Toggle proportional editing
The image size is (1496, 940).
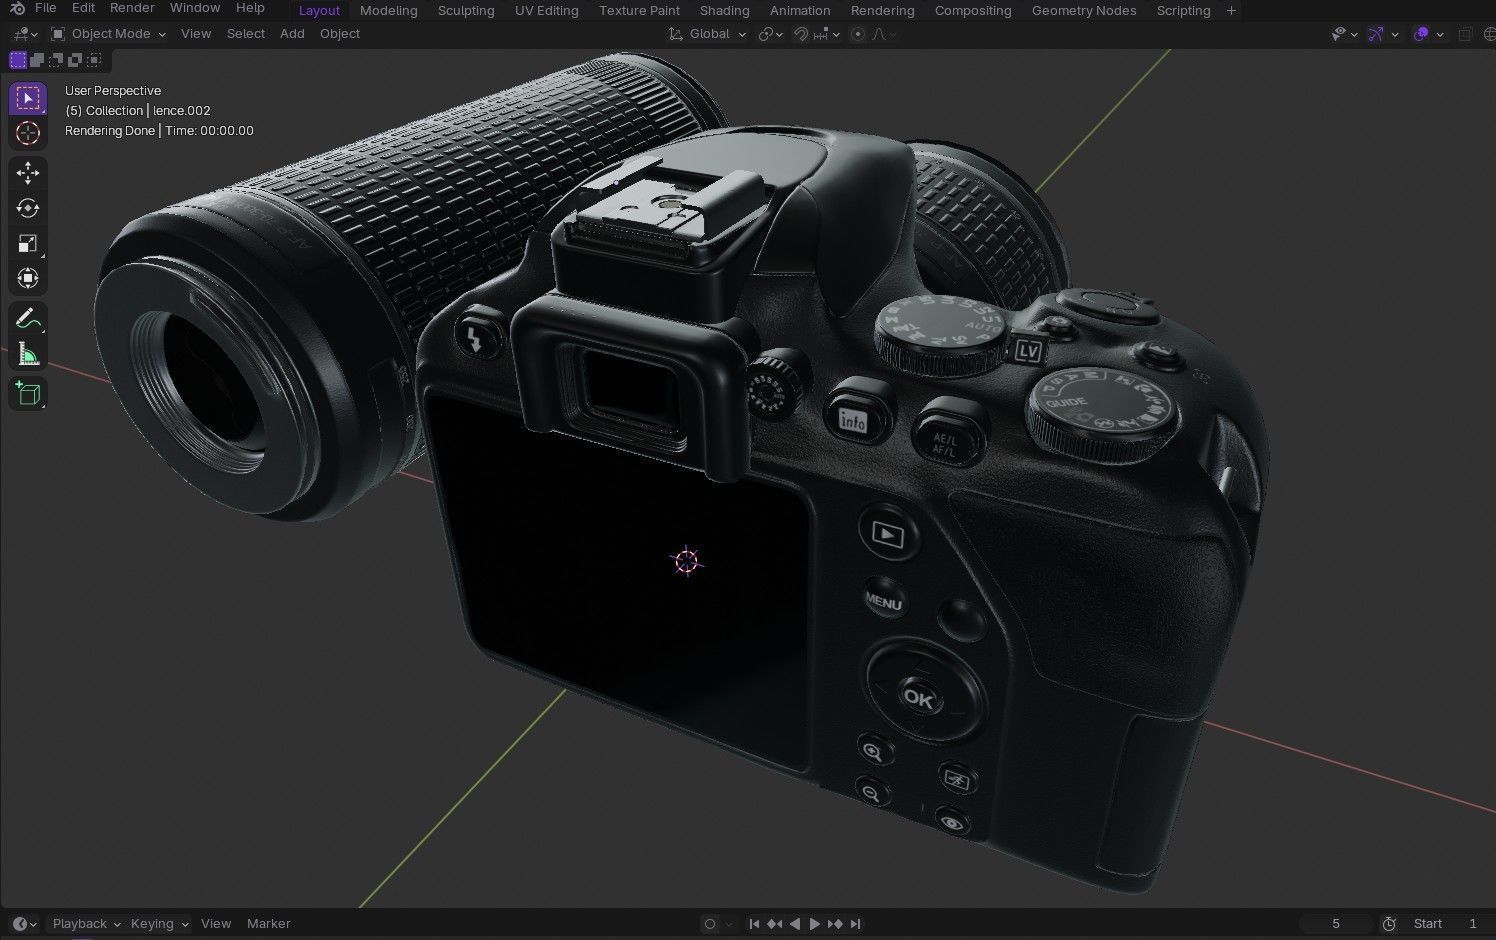point(857,34)
